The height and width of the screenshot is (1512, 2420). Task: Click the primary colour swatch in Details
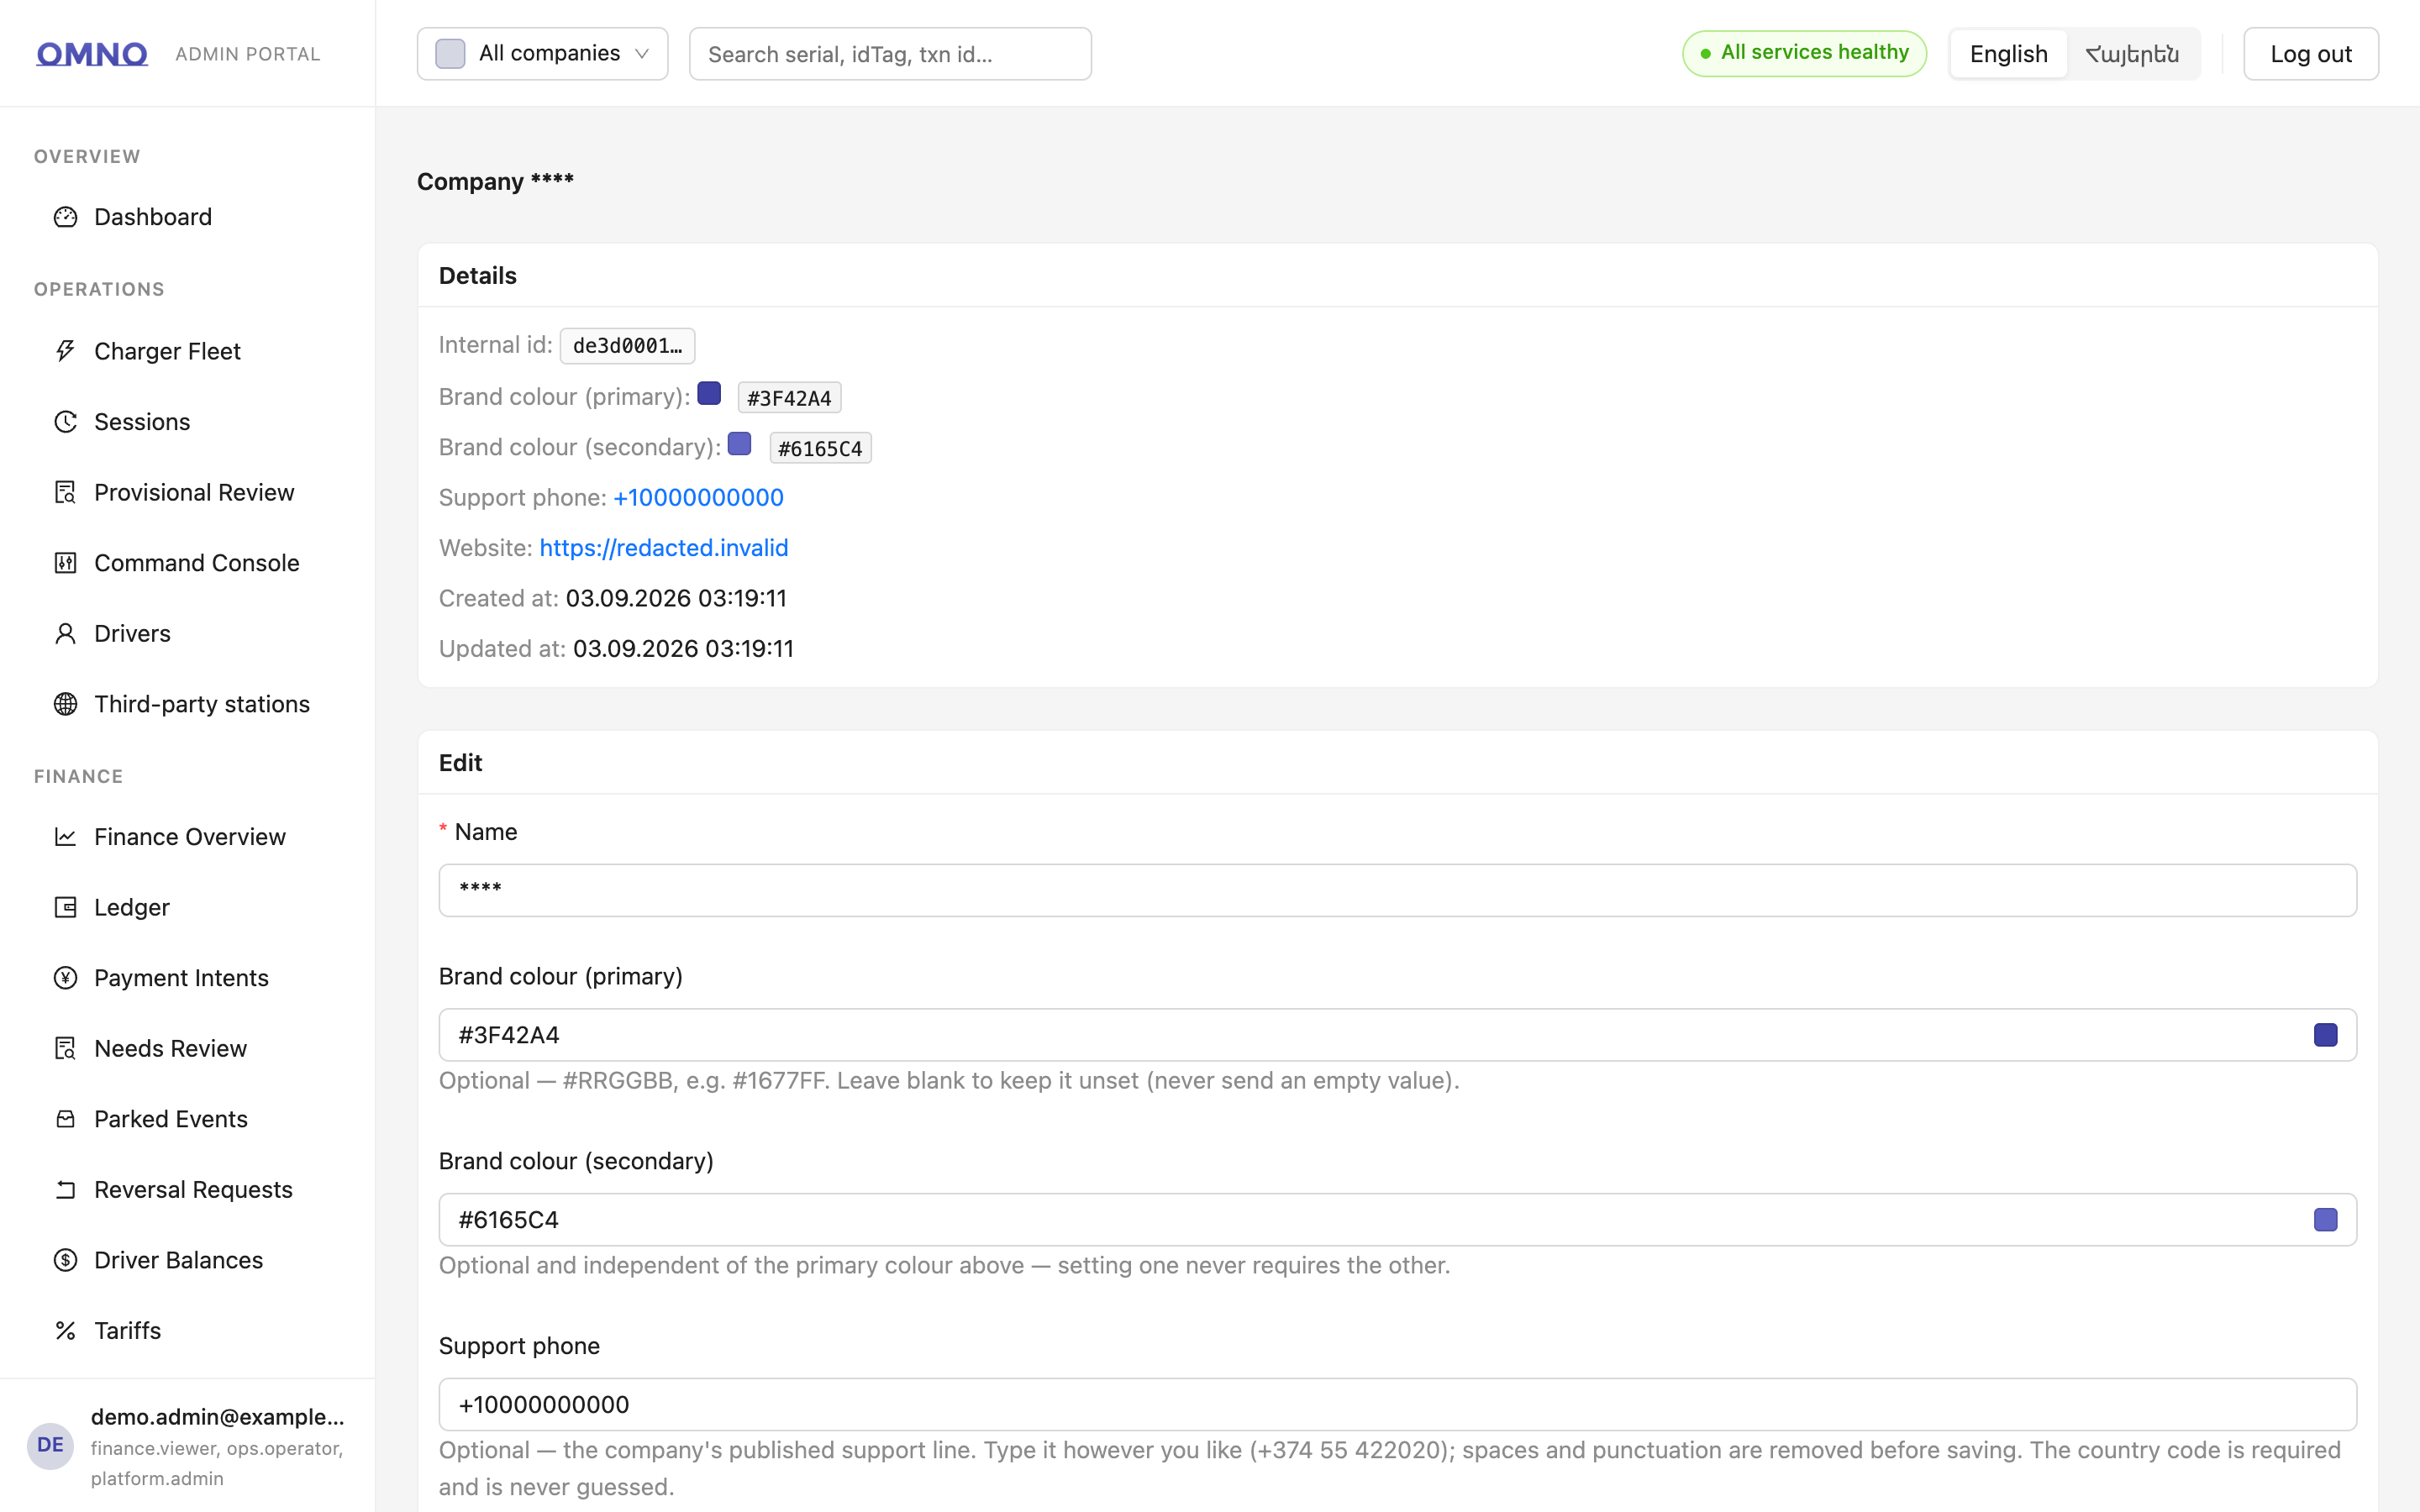[x=709, y=393]
